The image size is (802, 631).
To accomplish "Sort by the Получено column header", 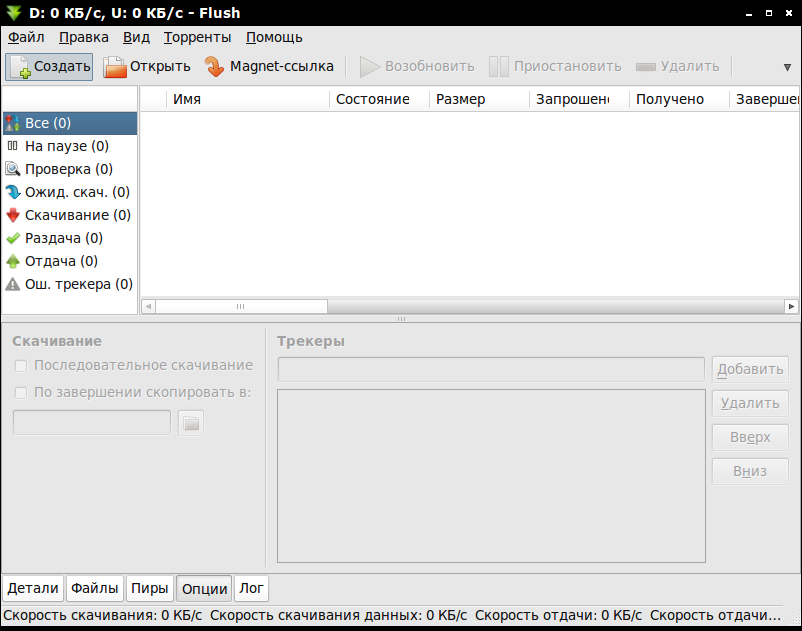I will 680,99.
